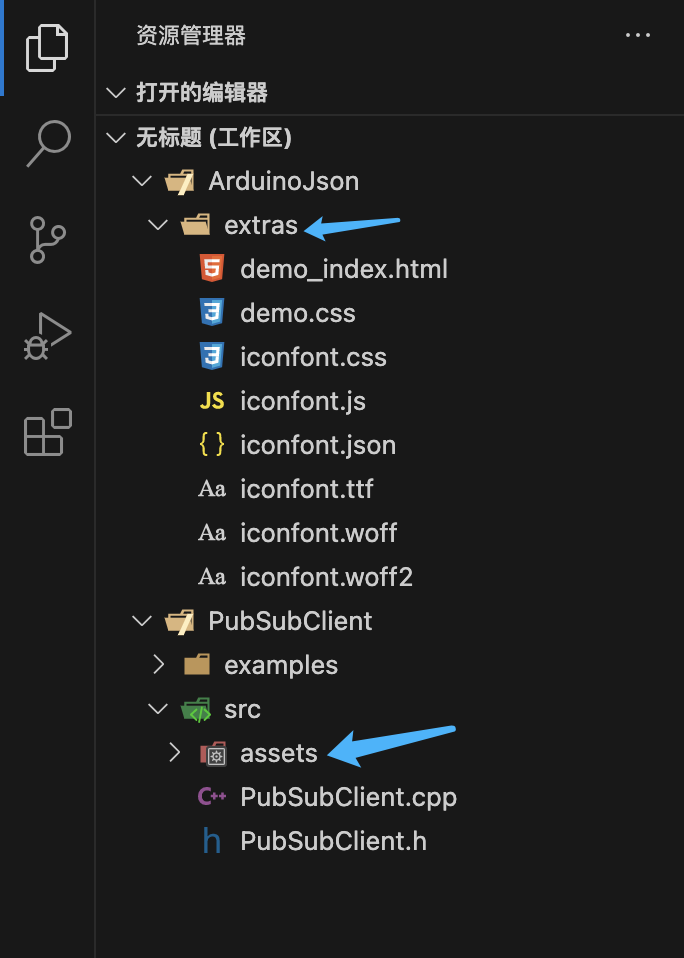Open the Search view in the activity bar
Screen dimensions: 684x958
point(47,143)
